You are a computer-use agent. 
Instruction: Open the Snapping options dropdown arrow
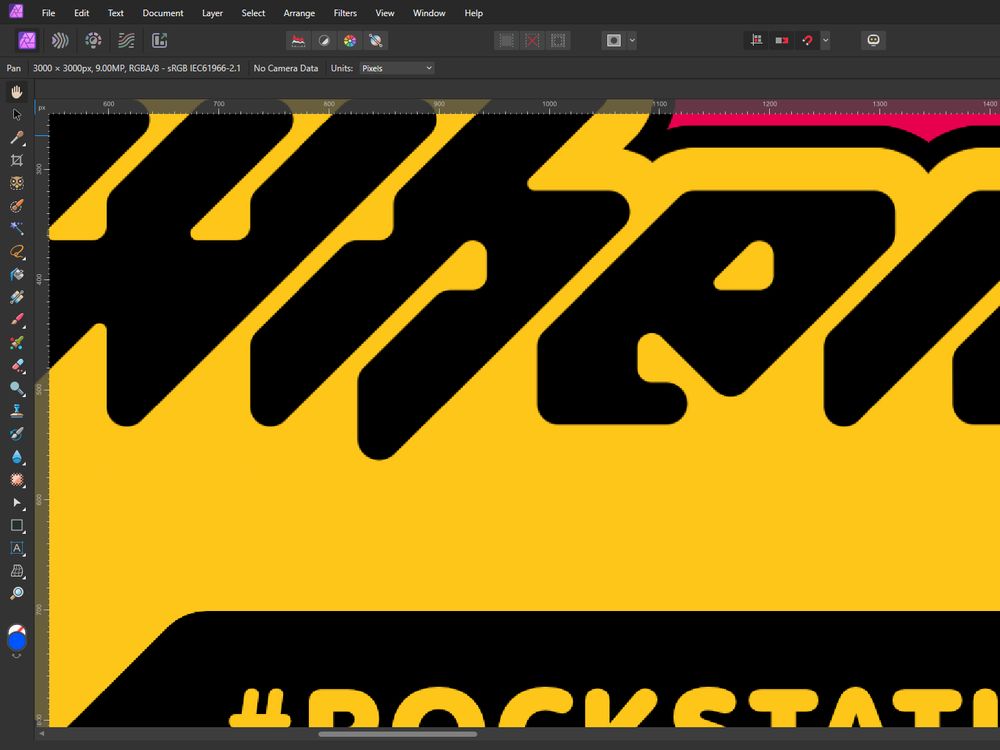click(x=825, y=41)
